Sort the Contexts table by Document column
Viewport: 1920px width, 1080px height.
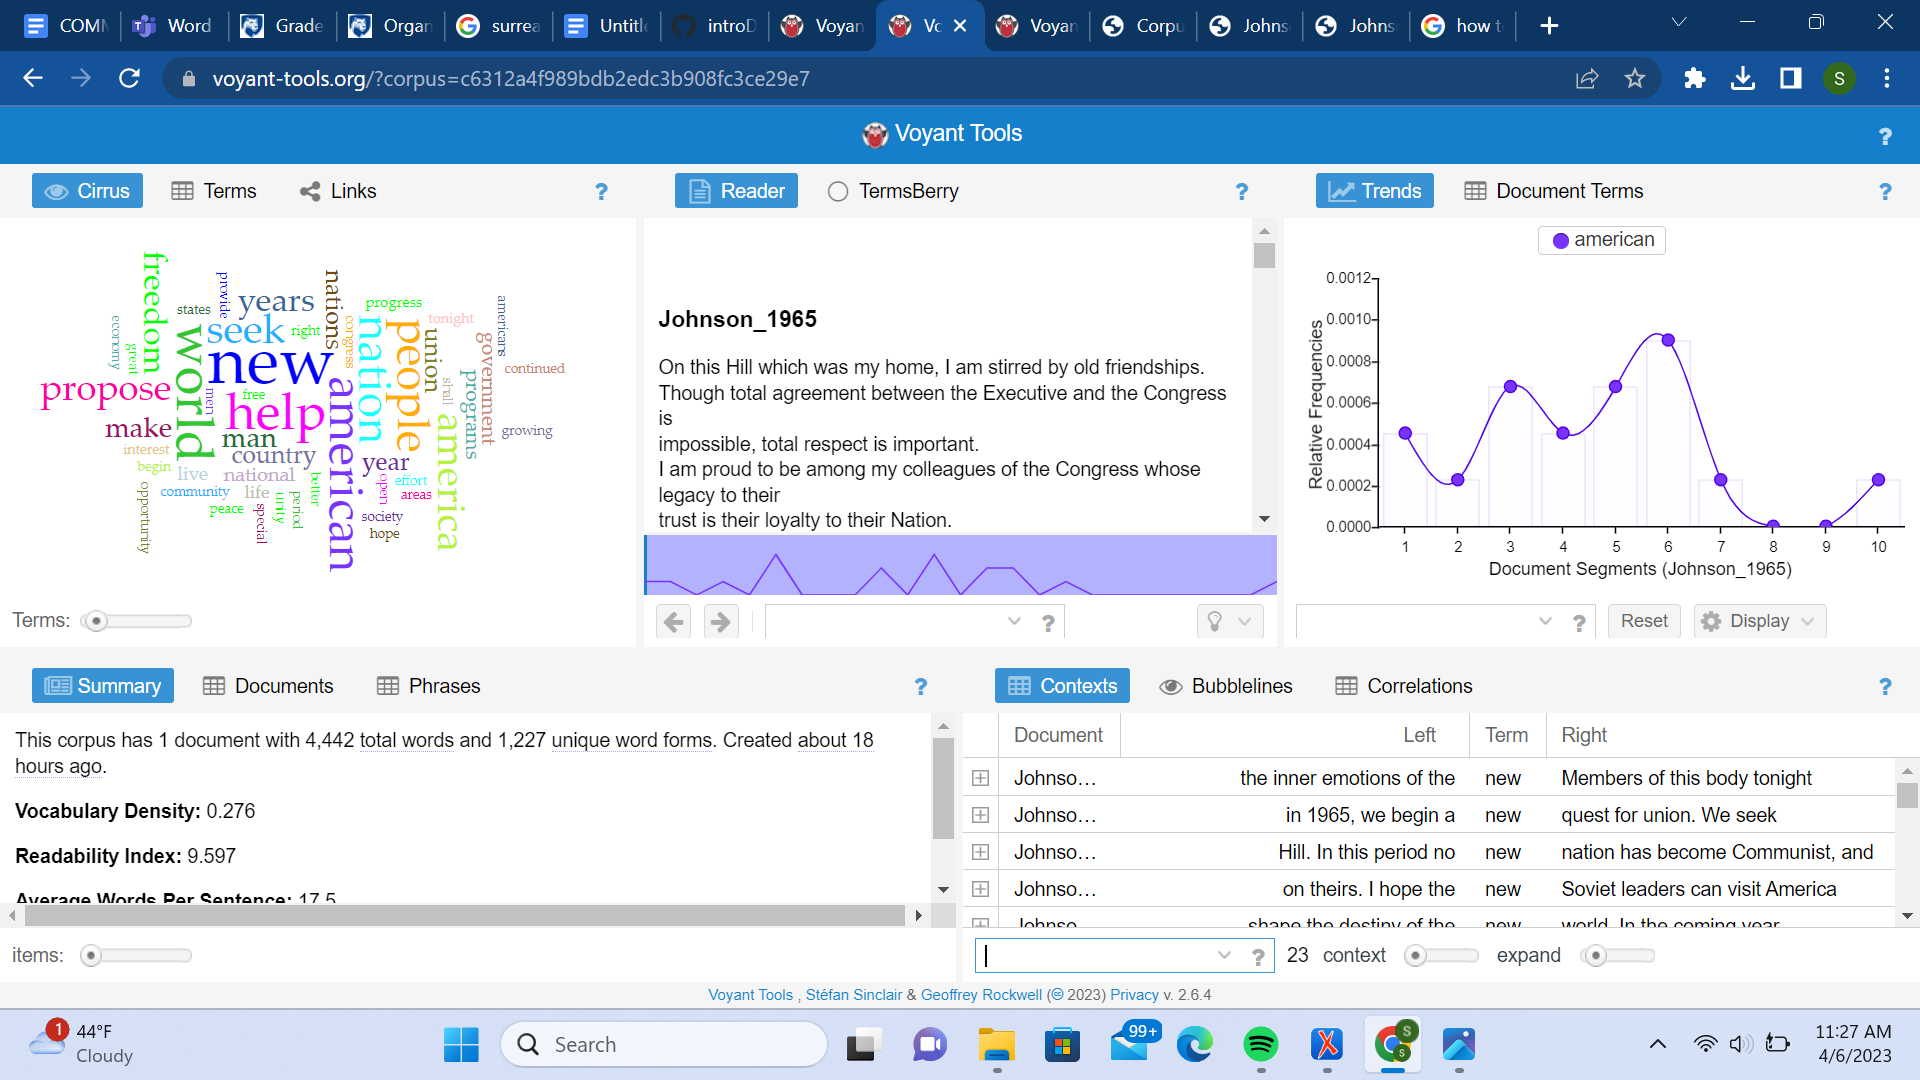click(1058, 735)
